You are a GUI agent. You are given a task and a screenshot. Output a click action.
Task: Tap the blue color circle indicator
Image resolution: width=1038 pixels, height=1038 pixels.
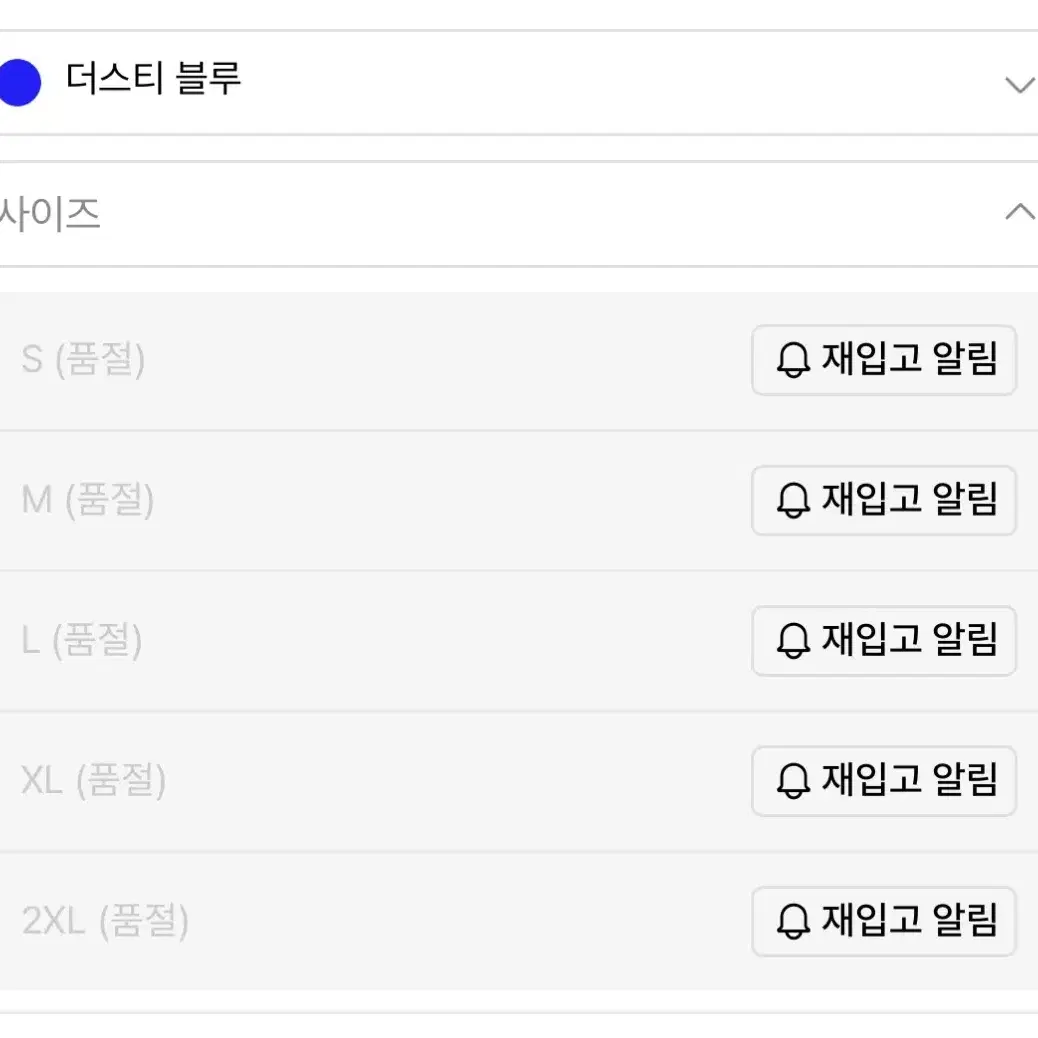click(20, 83)
